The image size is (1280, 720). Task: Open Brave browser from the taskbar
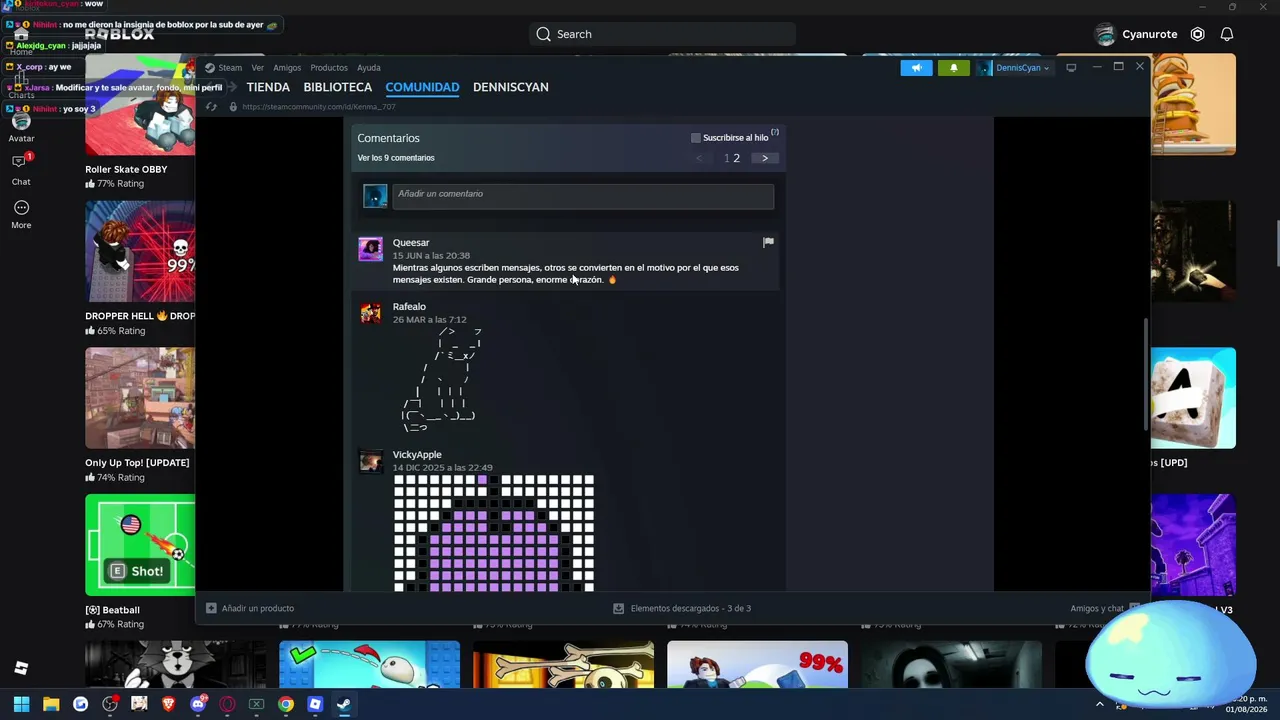(x=168, y=704)
